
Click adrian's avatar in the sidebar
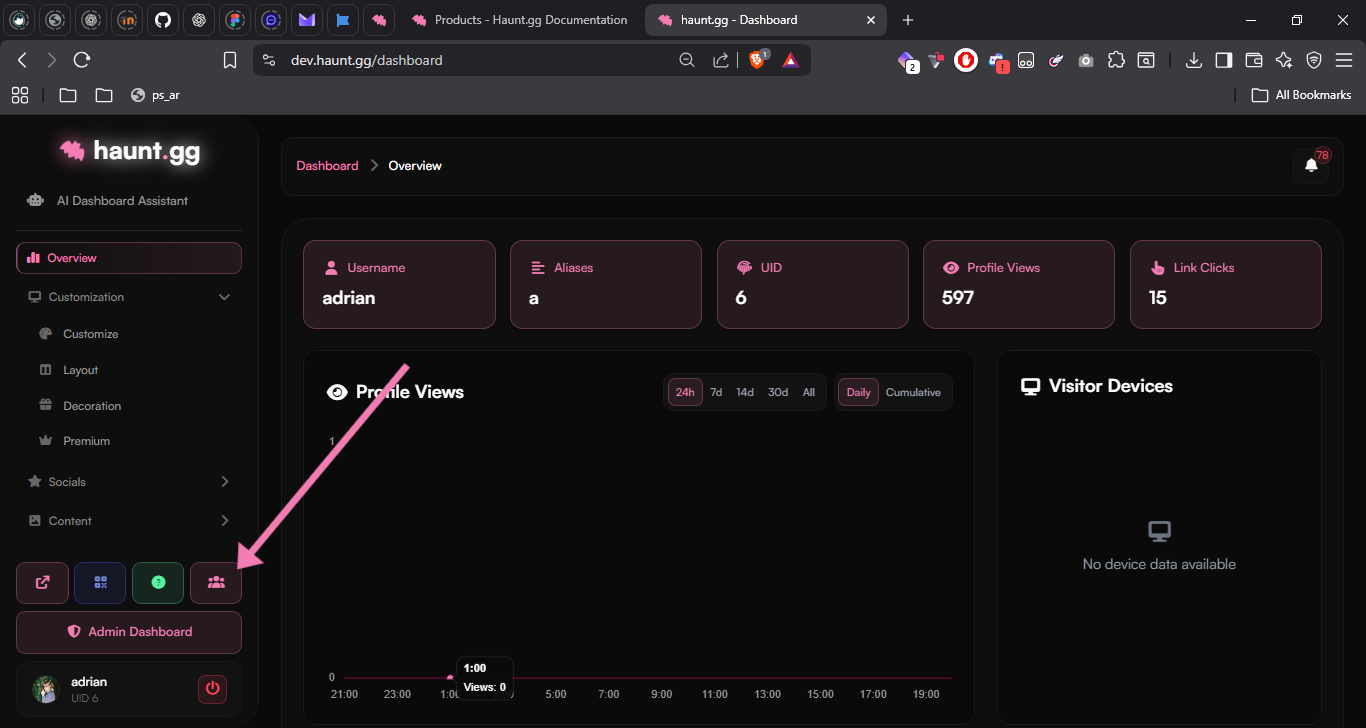click(x=46, y=689)
